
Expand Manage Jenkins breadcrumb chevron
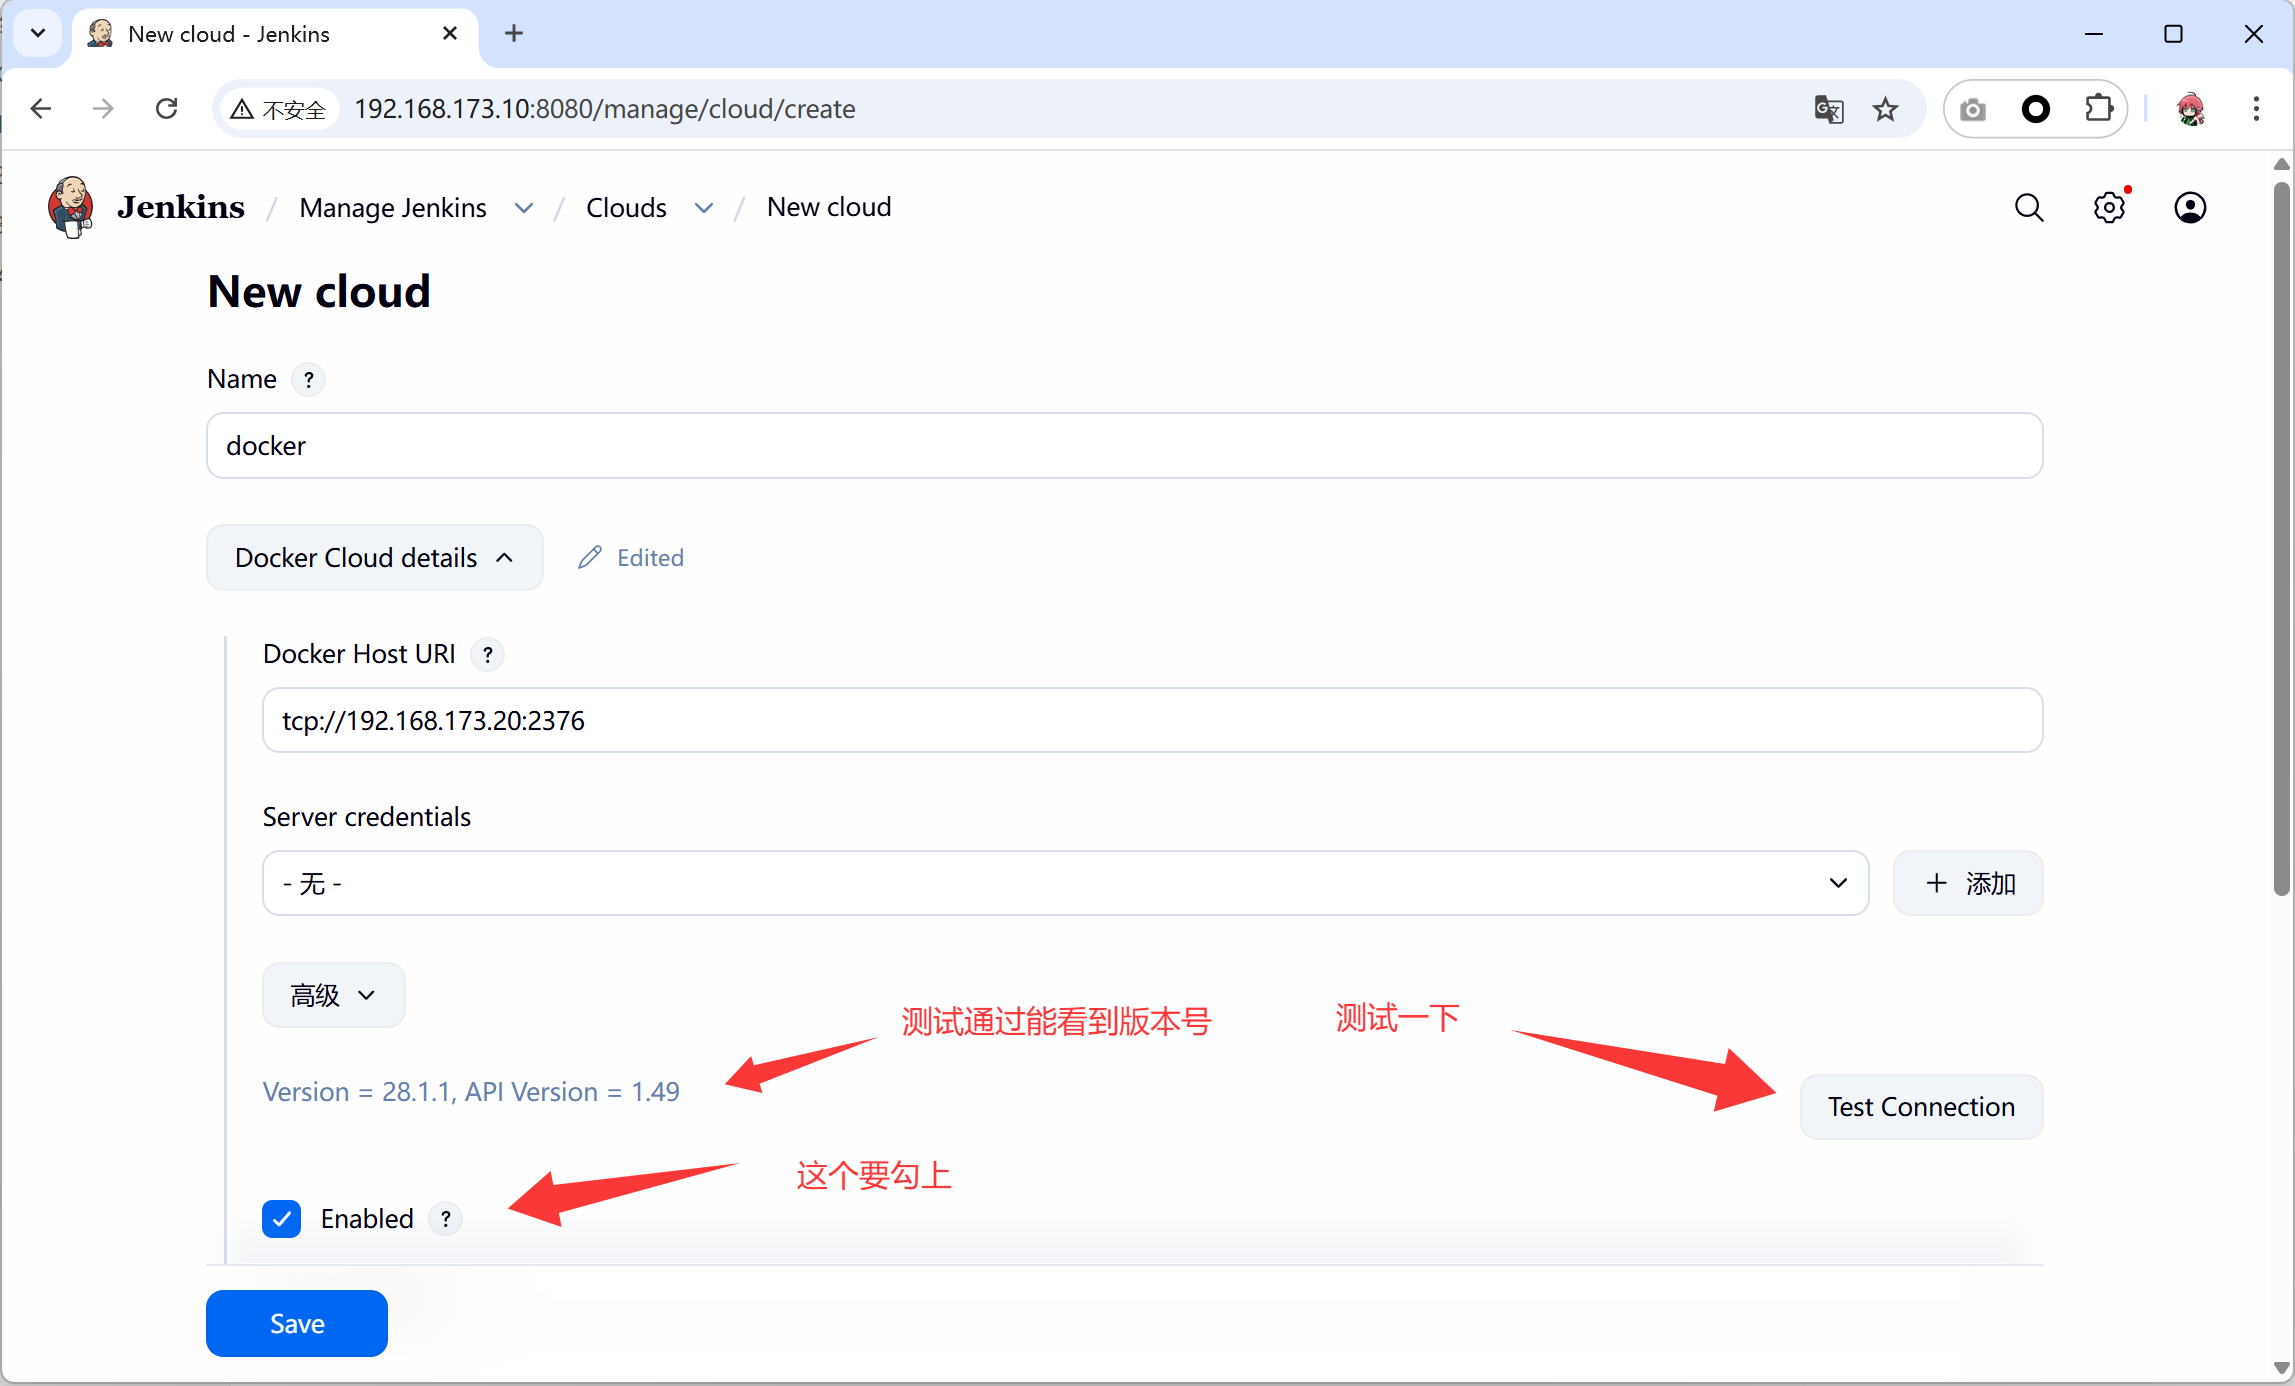pyautogui.click(x=524, y=208)
